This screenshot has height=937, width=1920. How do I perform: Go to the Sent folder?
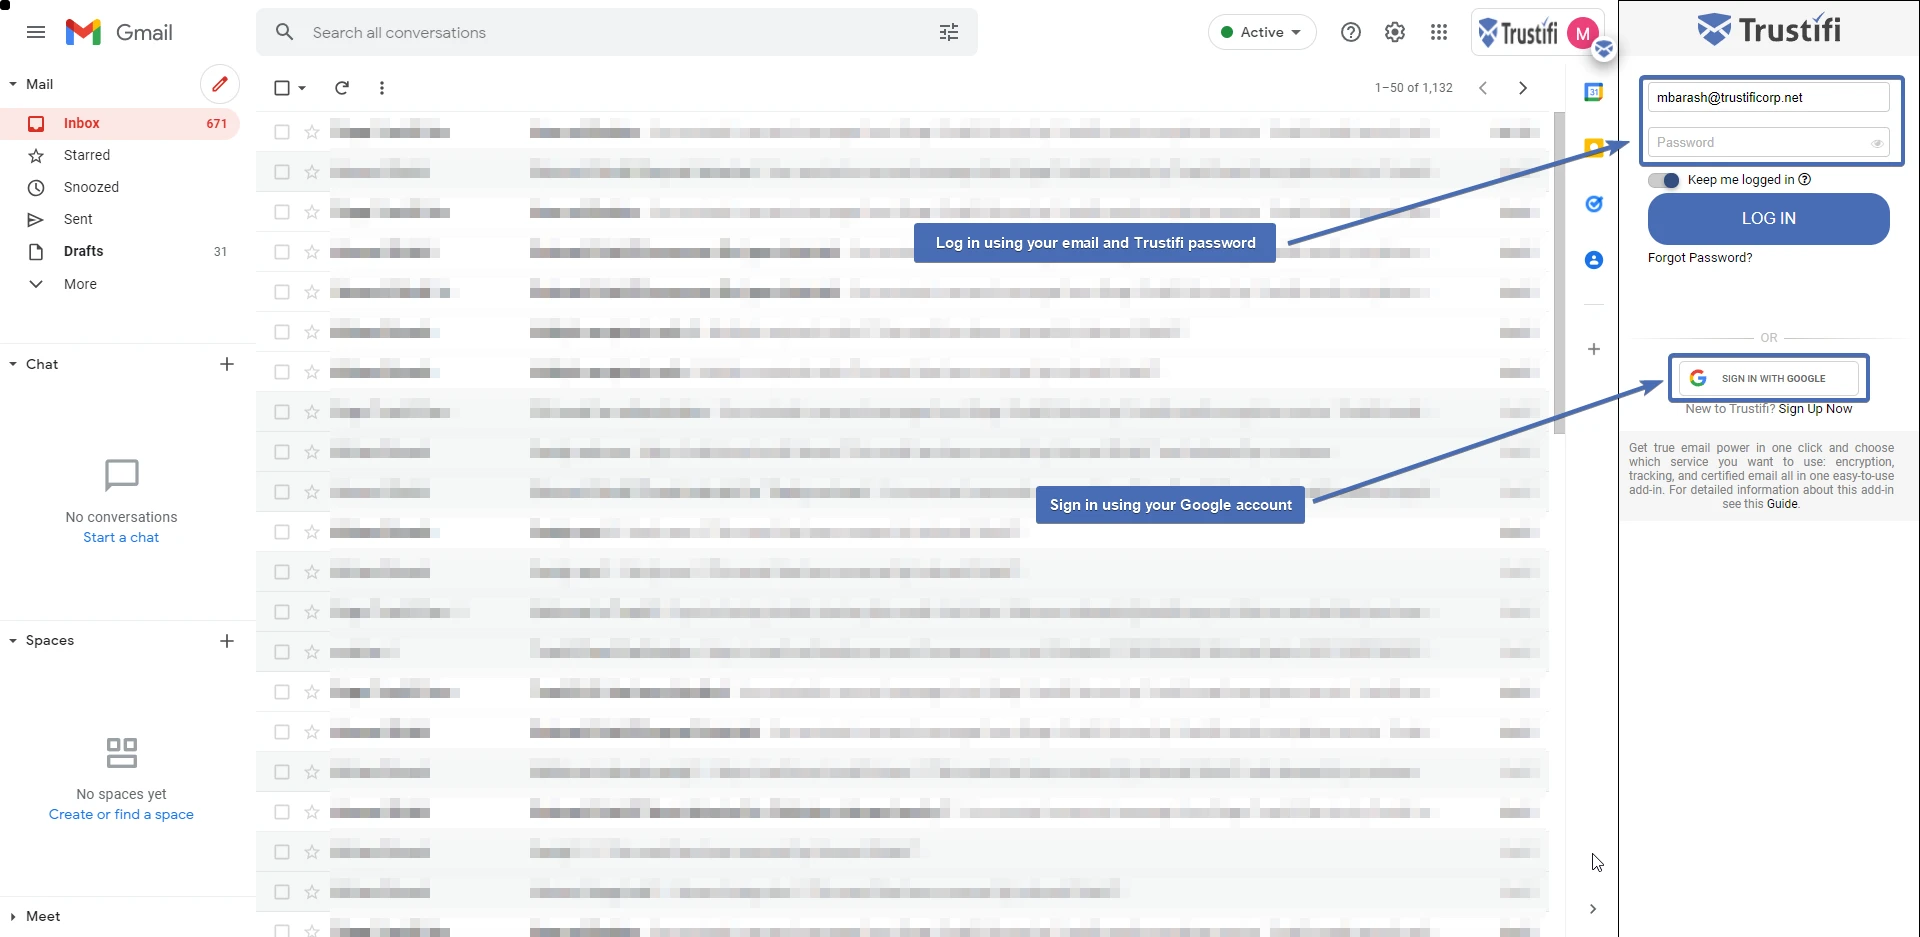pos(78,219)
